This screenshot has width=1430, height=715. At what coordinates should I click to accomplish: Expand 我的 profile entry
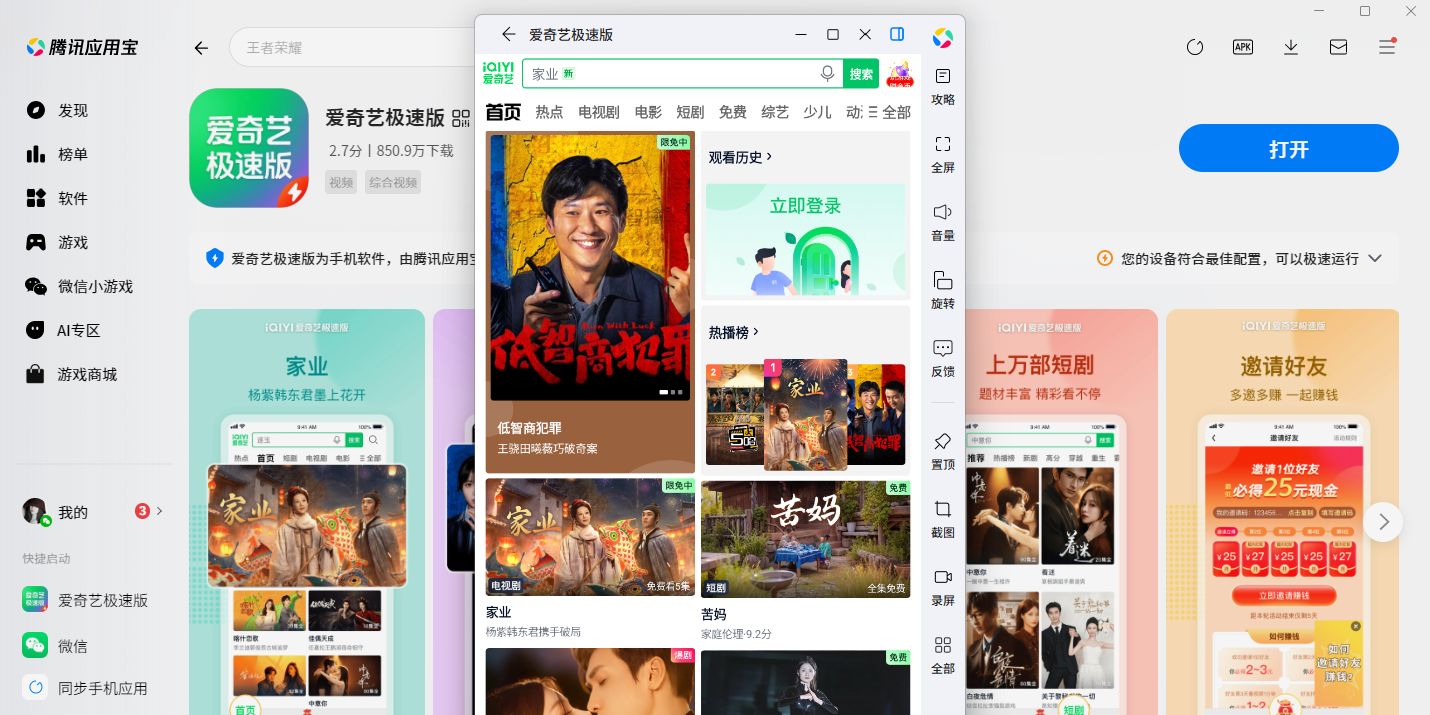coord(93,512)
